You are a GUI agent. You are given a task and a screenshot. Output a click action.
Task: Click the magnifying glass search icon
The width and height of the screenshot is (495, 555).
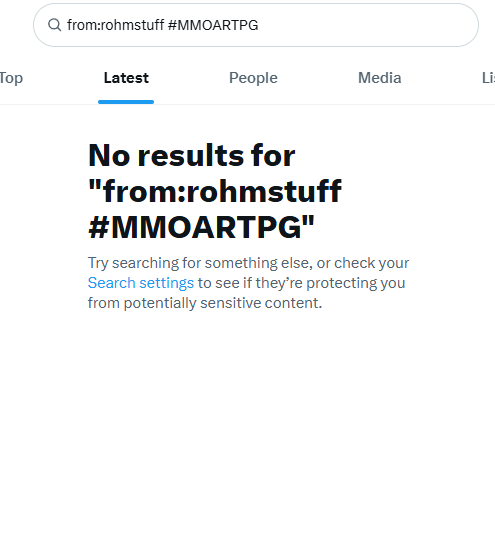55,25
